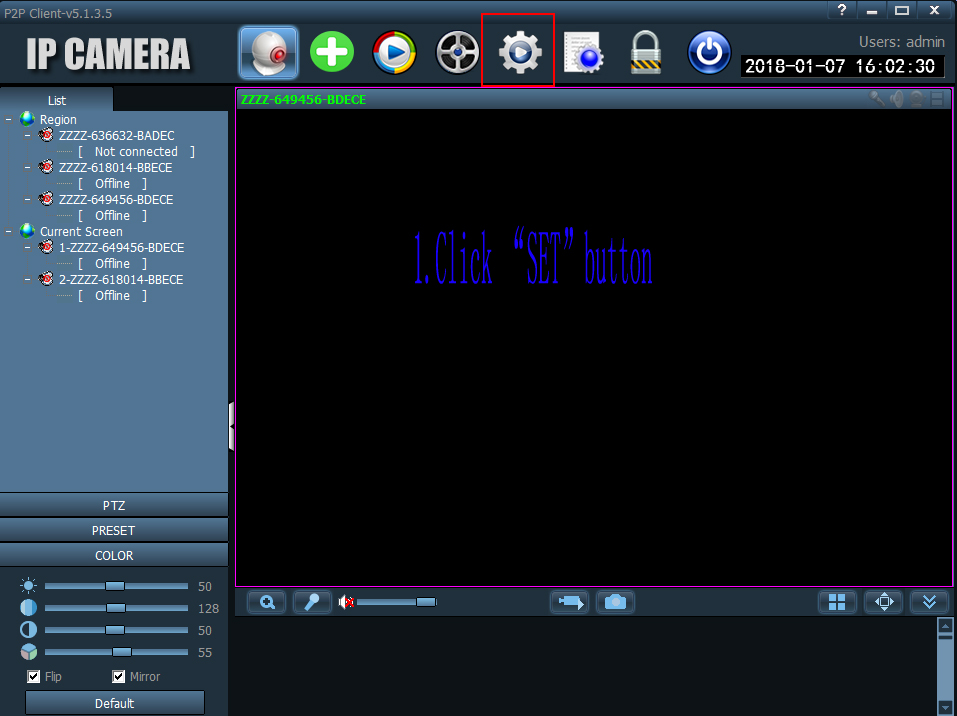Open the PRESET panel section
The image size is (957, 716).
(114, 530)
